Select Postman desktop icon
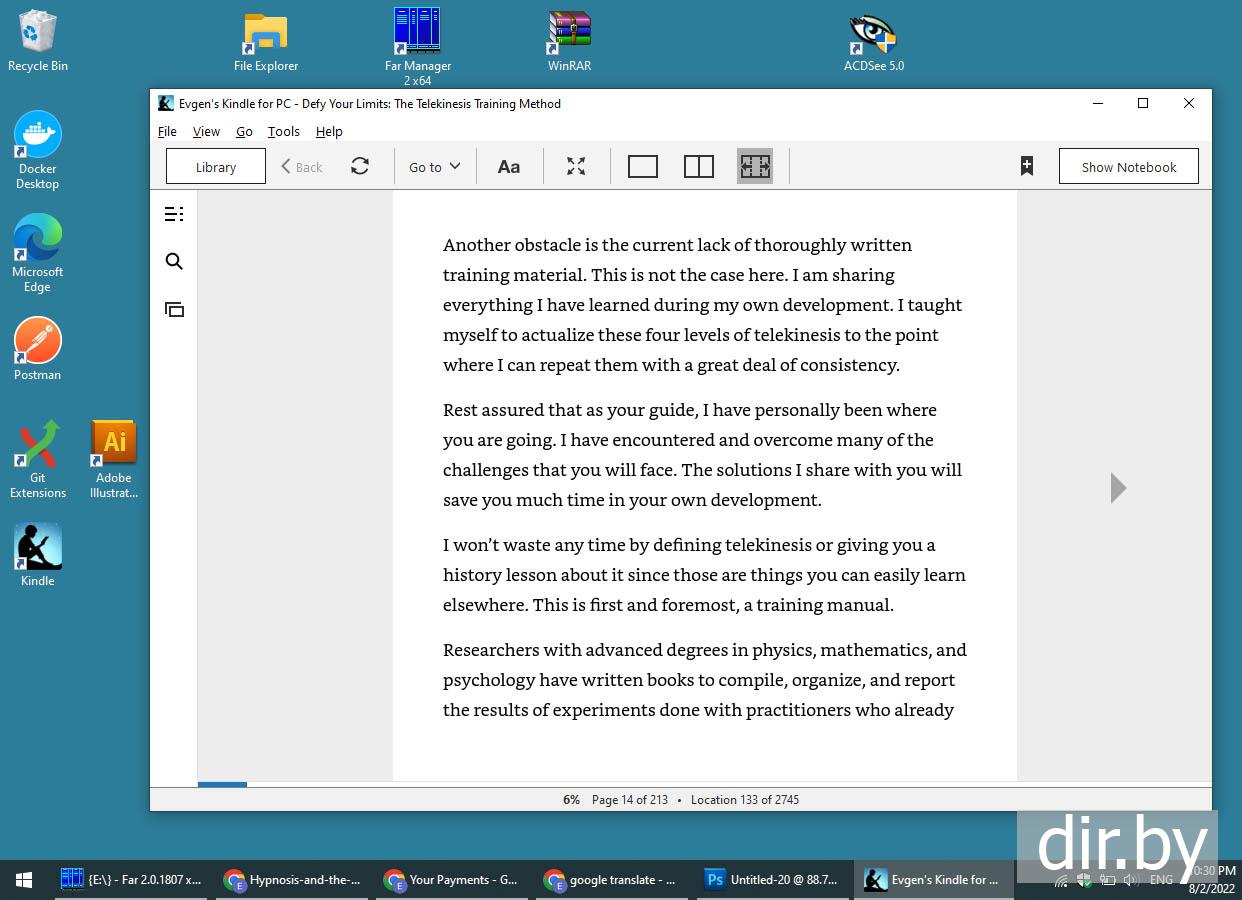The height and width of the screenshot is (900, 1242). 38,350
